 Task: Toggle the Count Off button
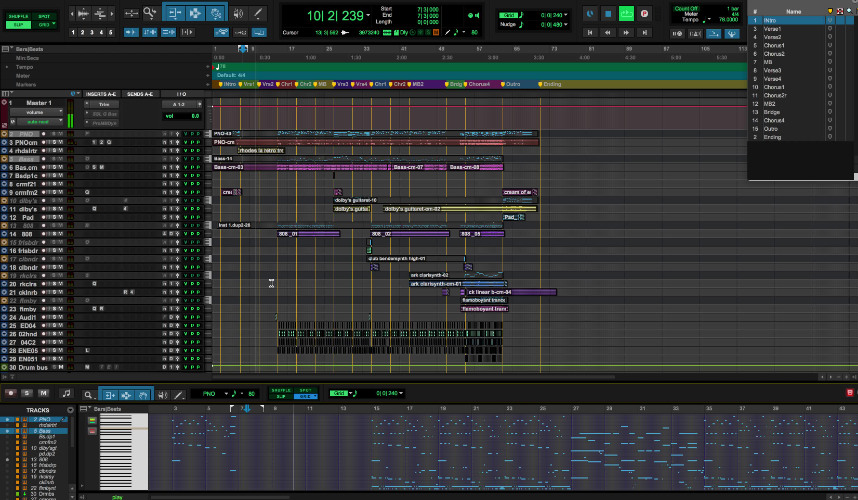click(686, 9)
